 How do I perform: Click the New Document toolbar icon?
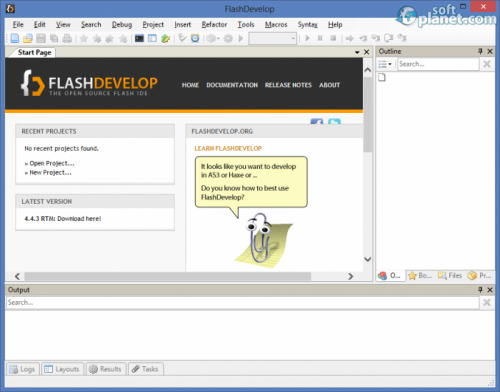[15, 38]
